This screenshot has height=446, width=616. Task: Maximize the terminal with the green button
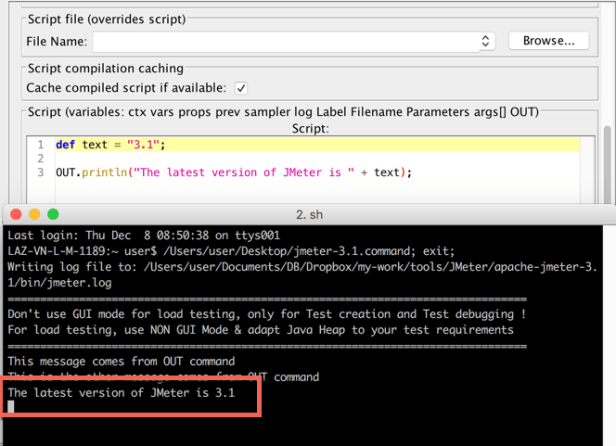tap(52, 215)
